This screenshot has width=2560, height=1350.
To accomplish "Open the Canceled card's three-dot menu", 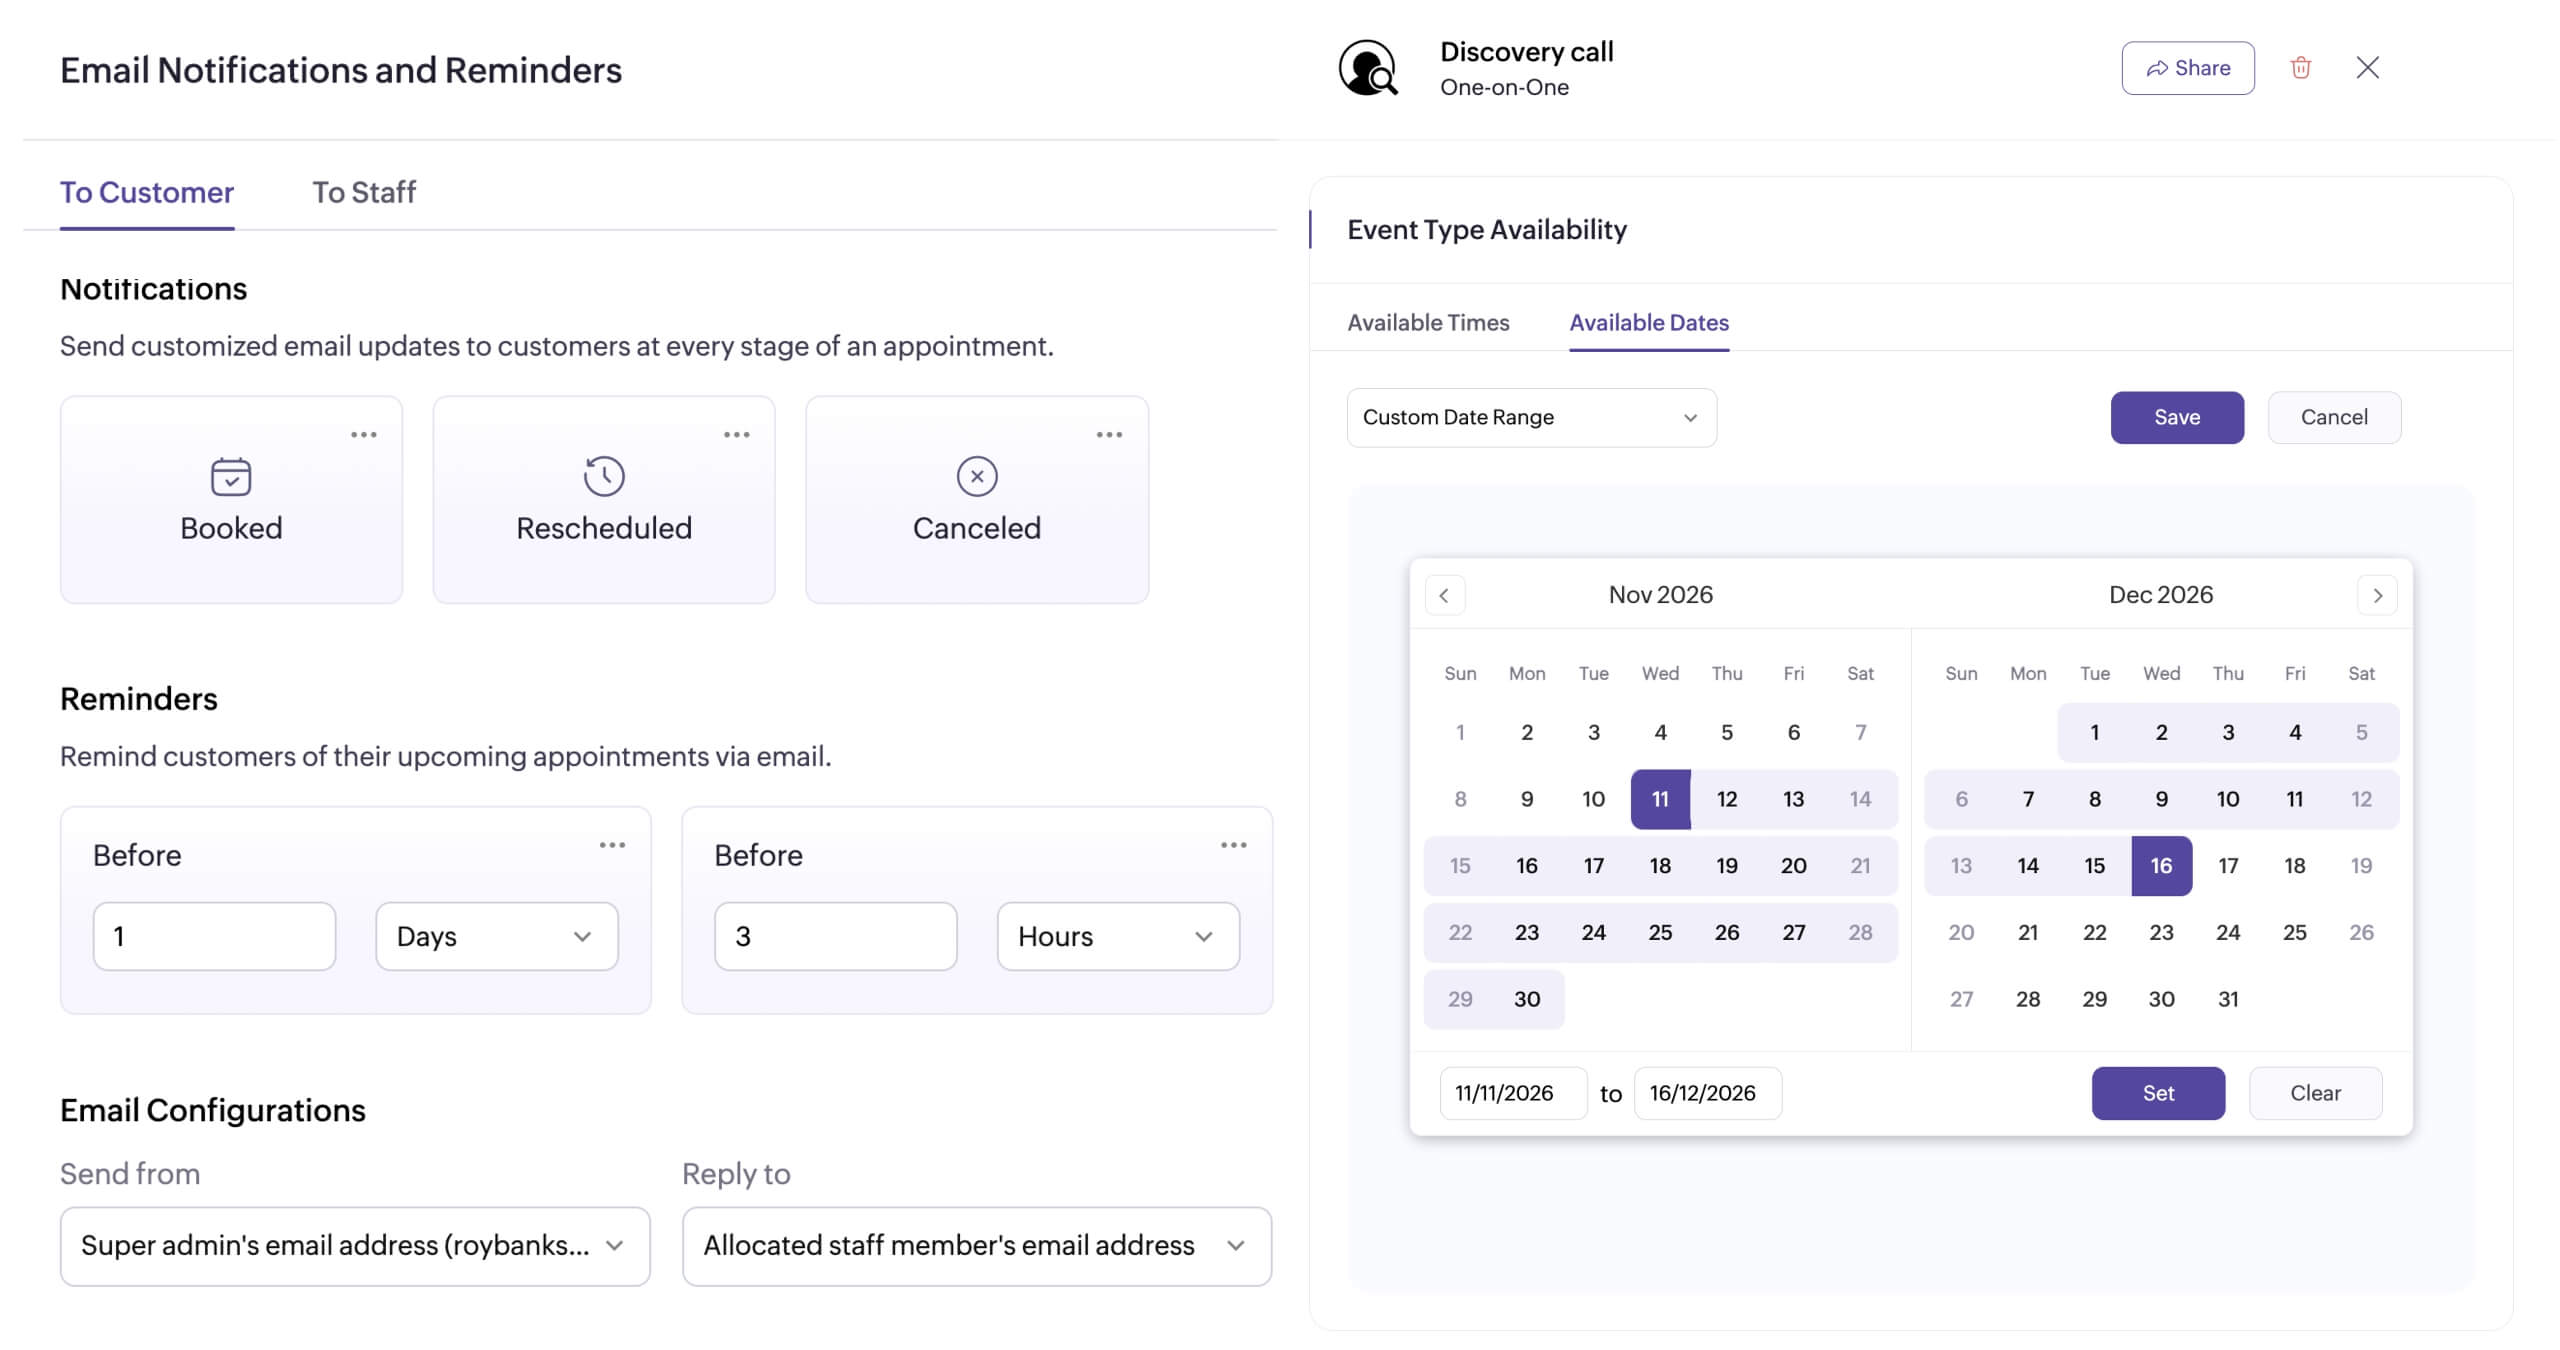I will tap(1109, 435).
